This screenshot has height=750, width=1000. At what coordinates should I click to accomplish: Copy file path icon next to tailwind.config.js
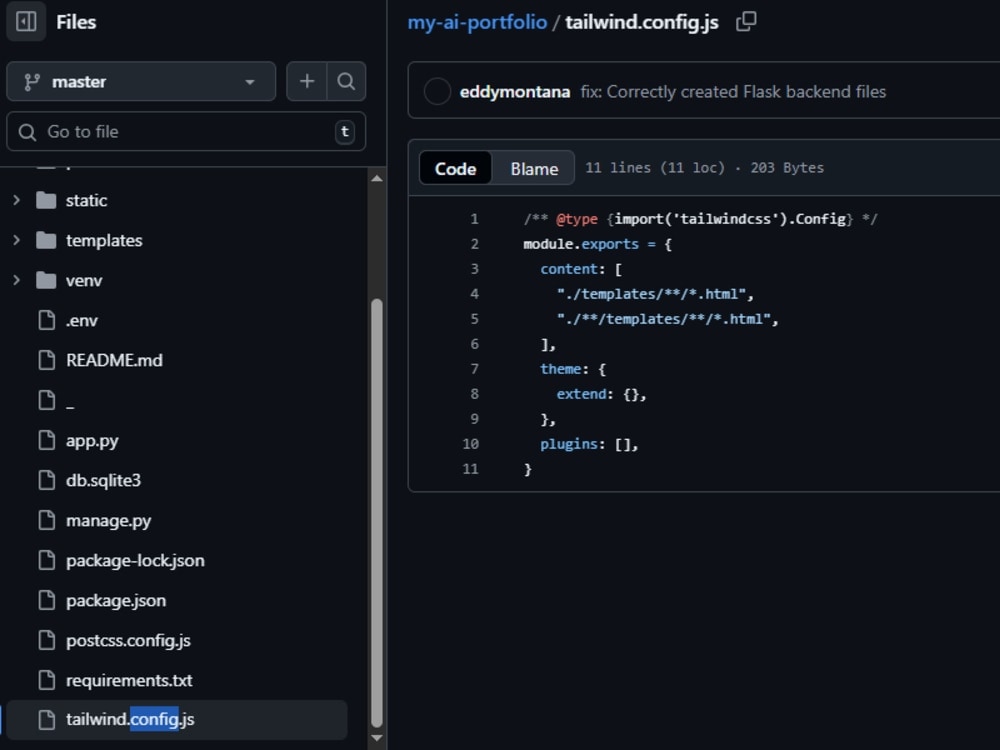pyautogui.click(x=746, y=22)
